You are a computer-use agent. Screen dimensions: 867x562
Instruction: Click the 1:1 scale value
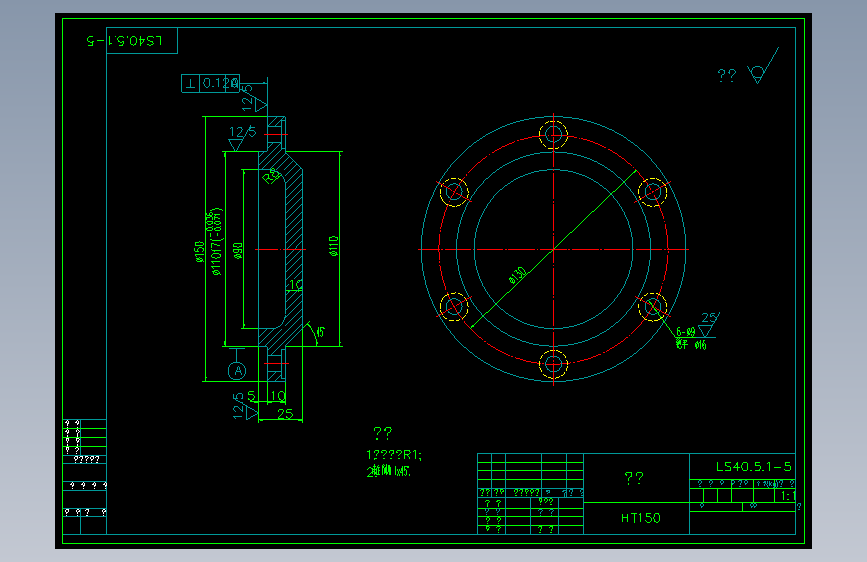click(788, 496)
